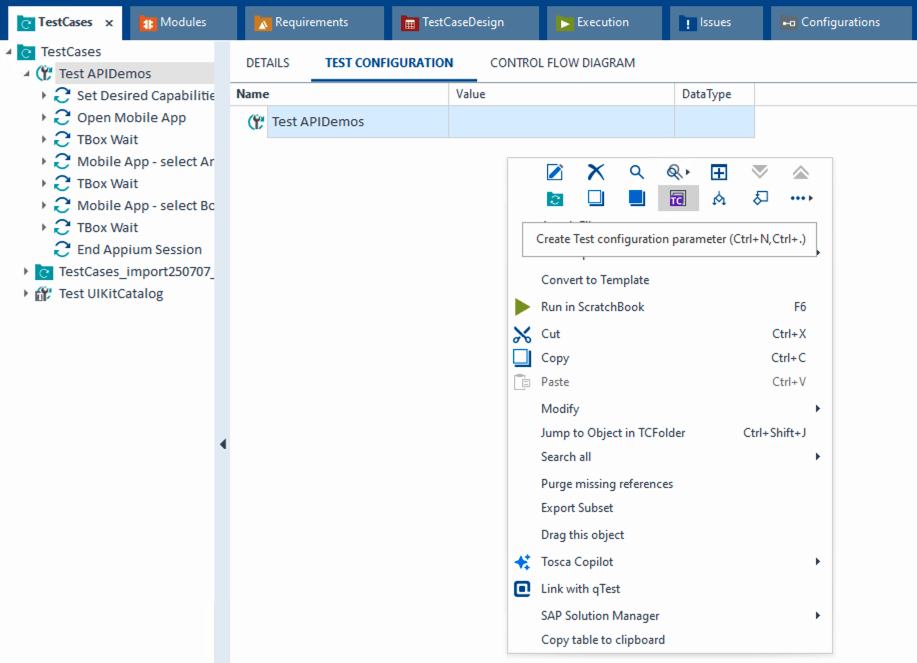Image resolution: width=917 pixels, height=663 pixels.
Task: Click the outlined copy squares icon
Action: 595,198
